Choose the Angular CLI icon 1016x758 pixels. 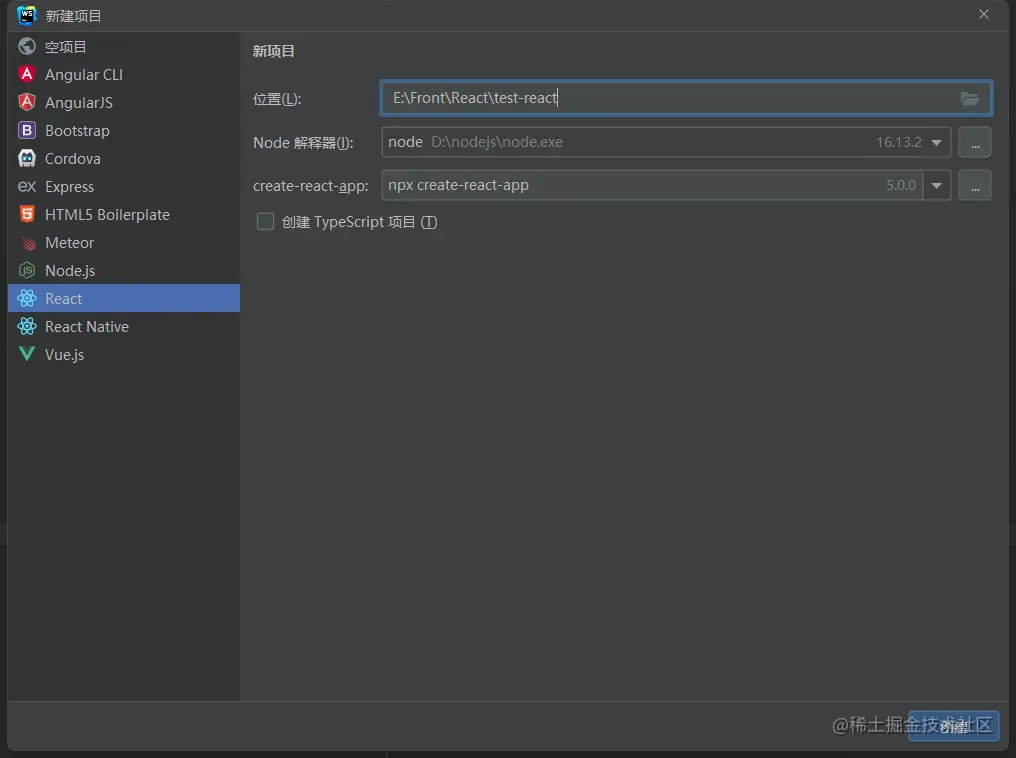(x=27, y=75)
